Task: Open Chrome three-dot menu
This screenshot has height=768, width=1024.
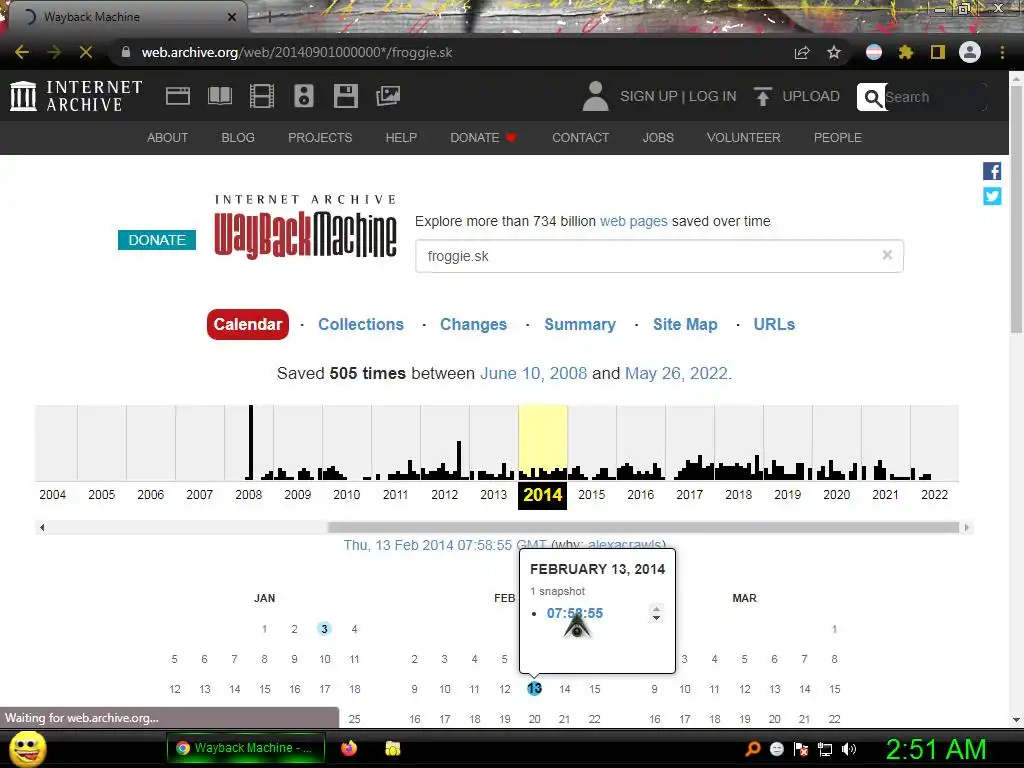Action: tap(1002, 52)
